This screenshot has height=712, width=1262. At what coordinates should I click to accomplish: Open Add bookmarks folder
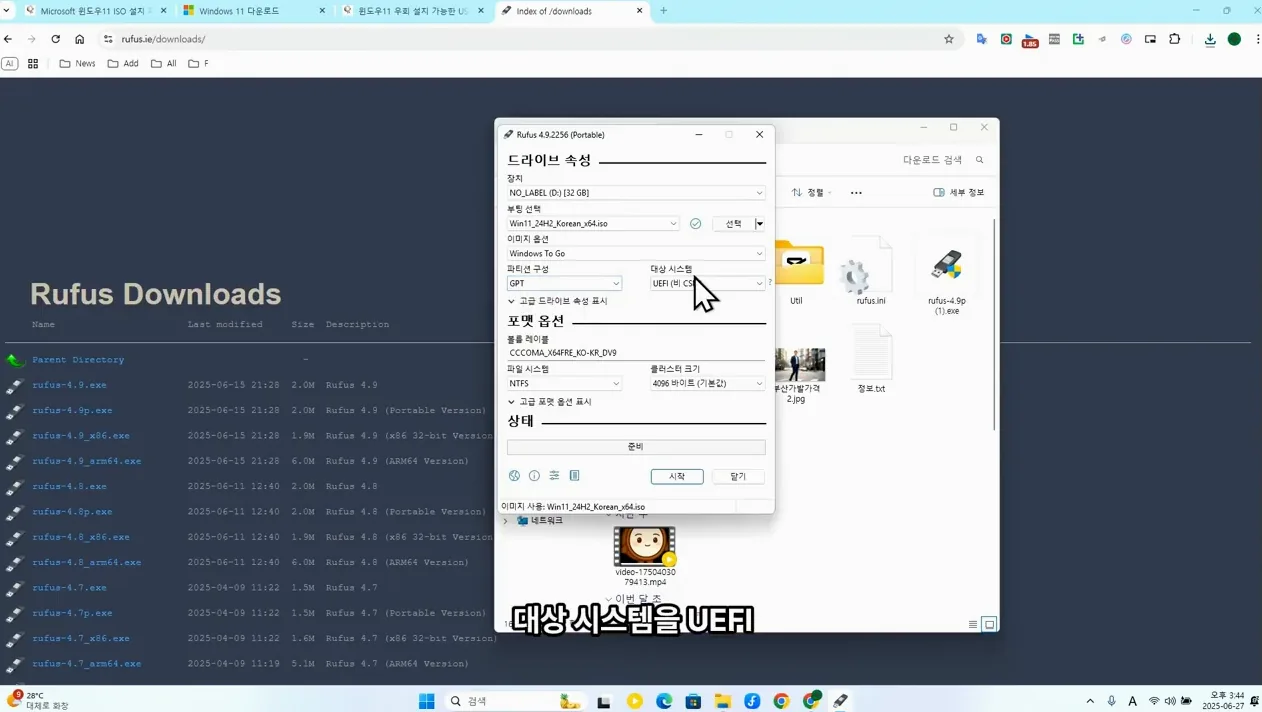click(122, 64)
